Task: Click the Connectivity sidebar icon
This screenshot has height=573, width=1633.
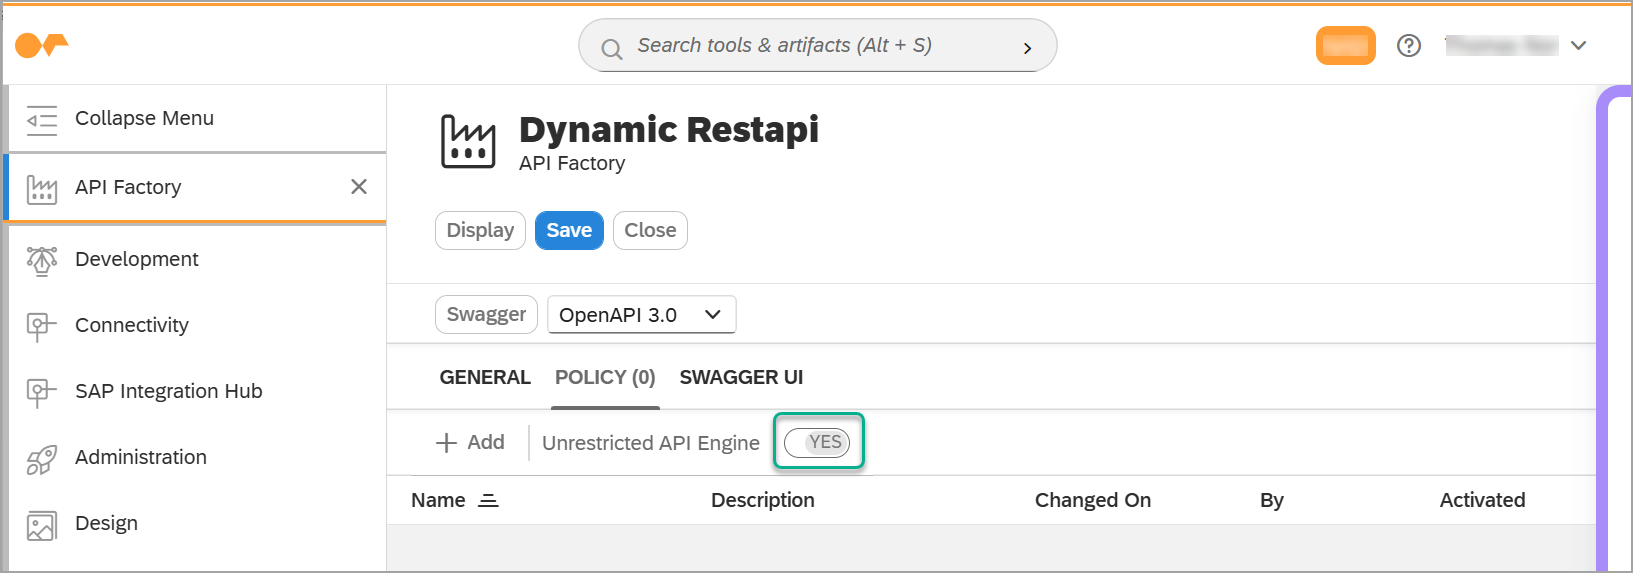Action: coord(42,326)
